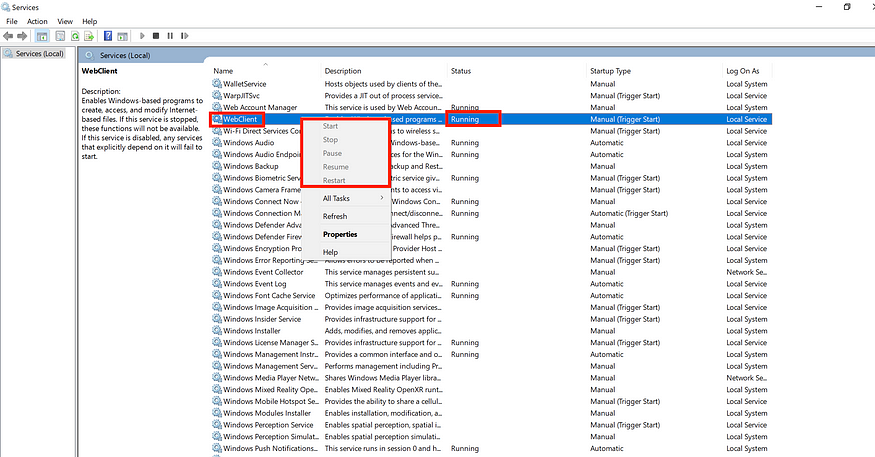Click the Export List toolbar icon
The image size is (875, 457).
89,36
